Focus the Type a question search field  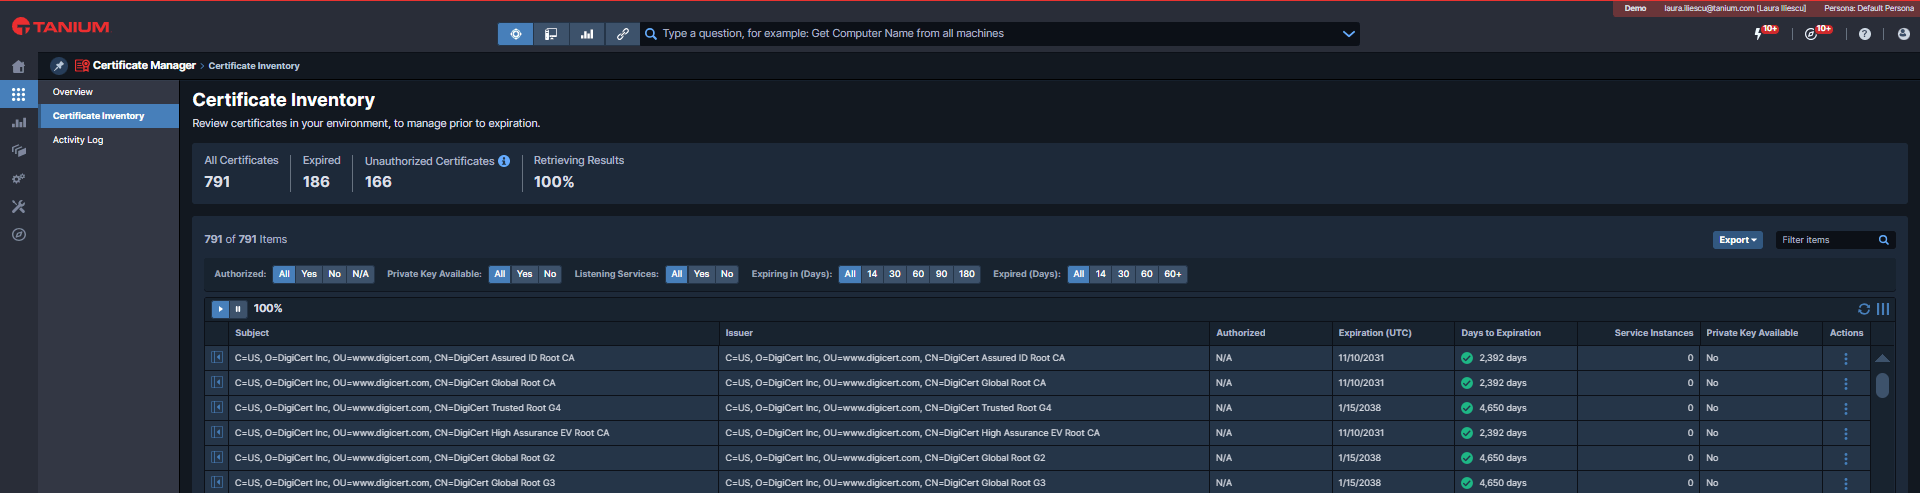pyautogui.click(x=998, y=34)
